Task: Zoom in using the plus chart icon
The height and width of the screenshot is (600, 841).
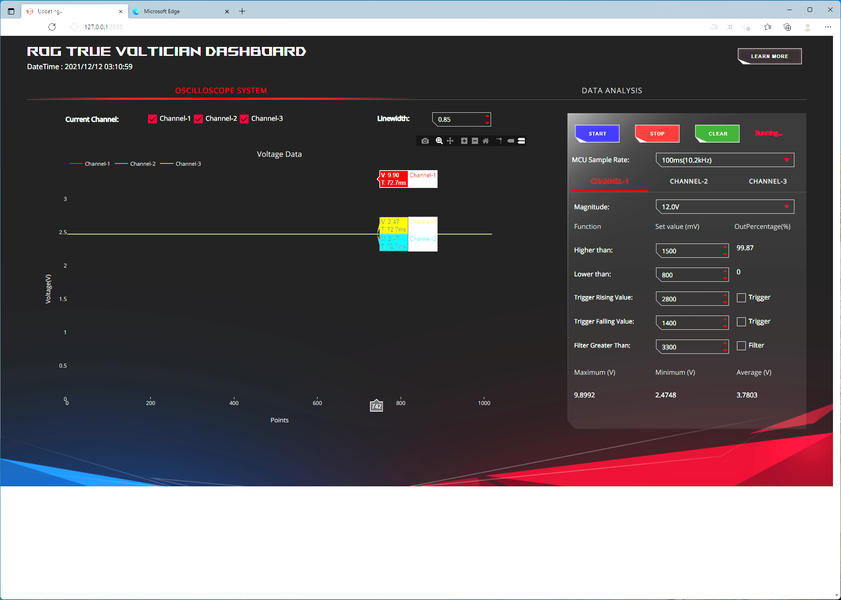Action: (x=464, y=141)
